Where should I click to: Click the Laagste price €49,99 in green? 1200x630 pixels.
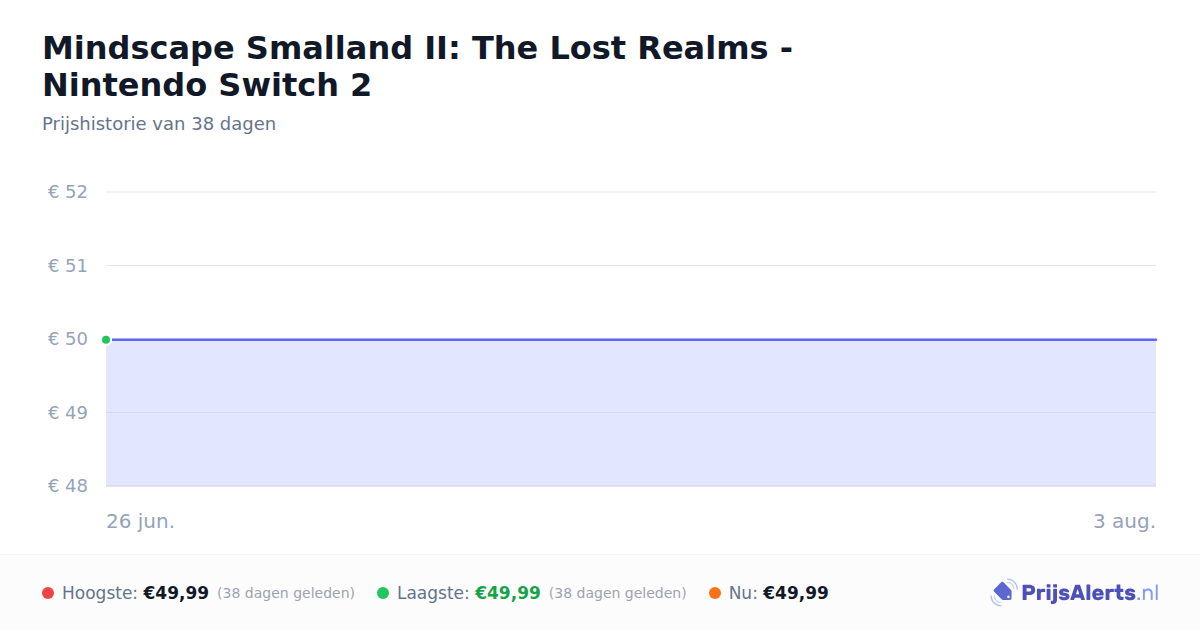pyautogui.click(x=508, y=593)
